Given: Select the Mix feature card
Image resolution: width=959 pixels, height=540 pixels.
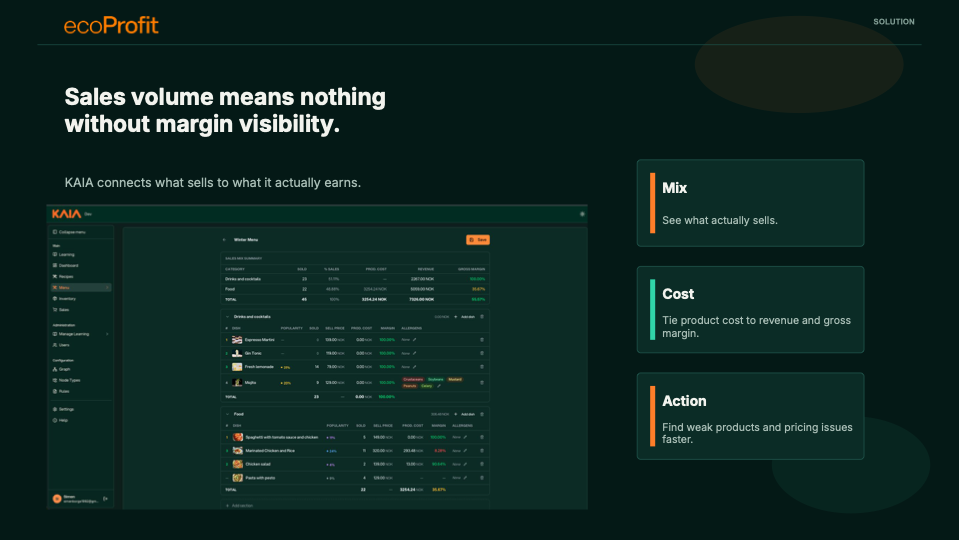Looking at the screenshot, I should coord(750,203).
